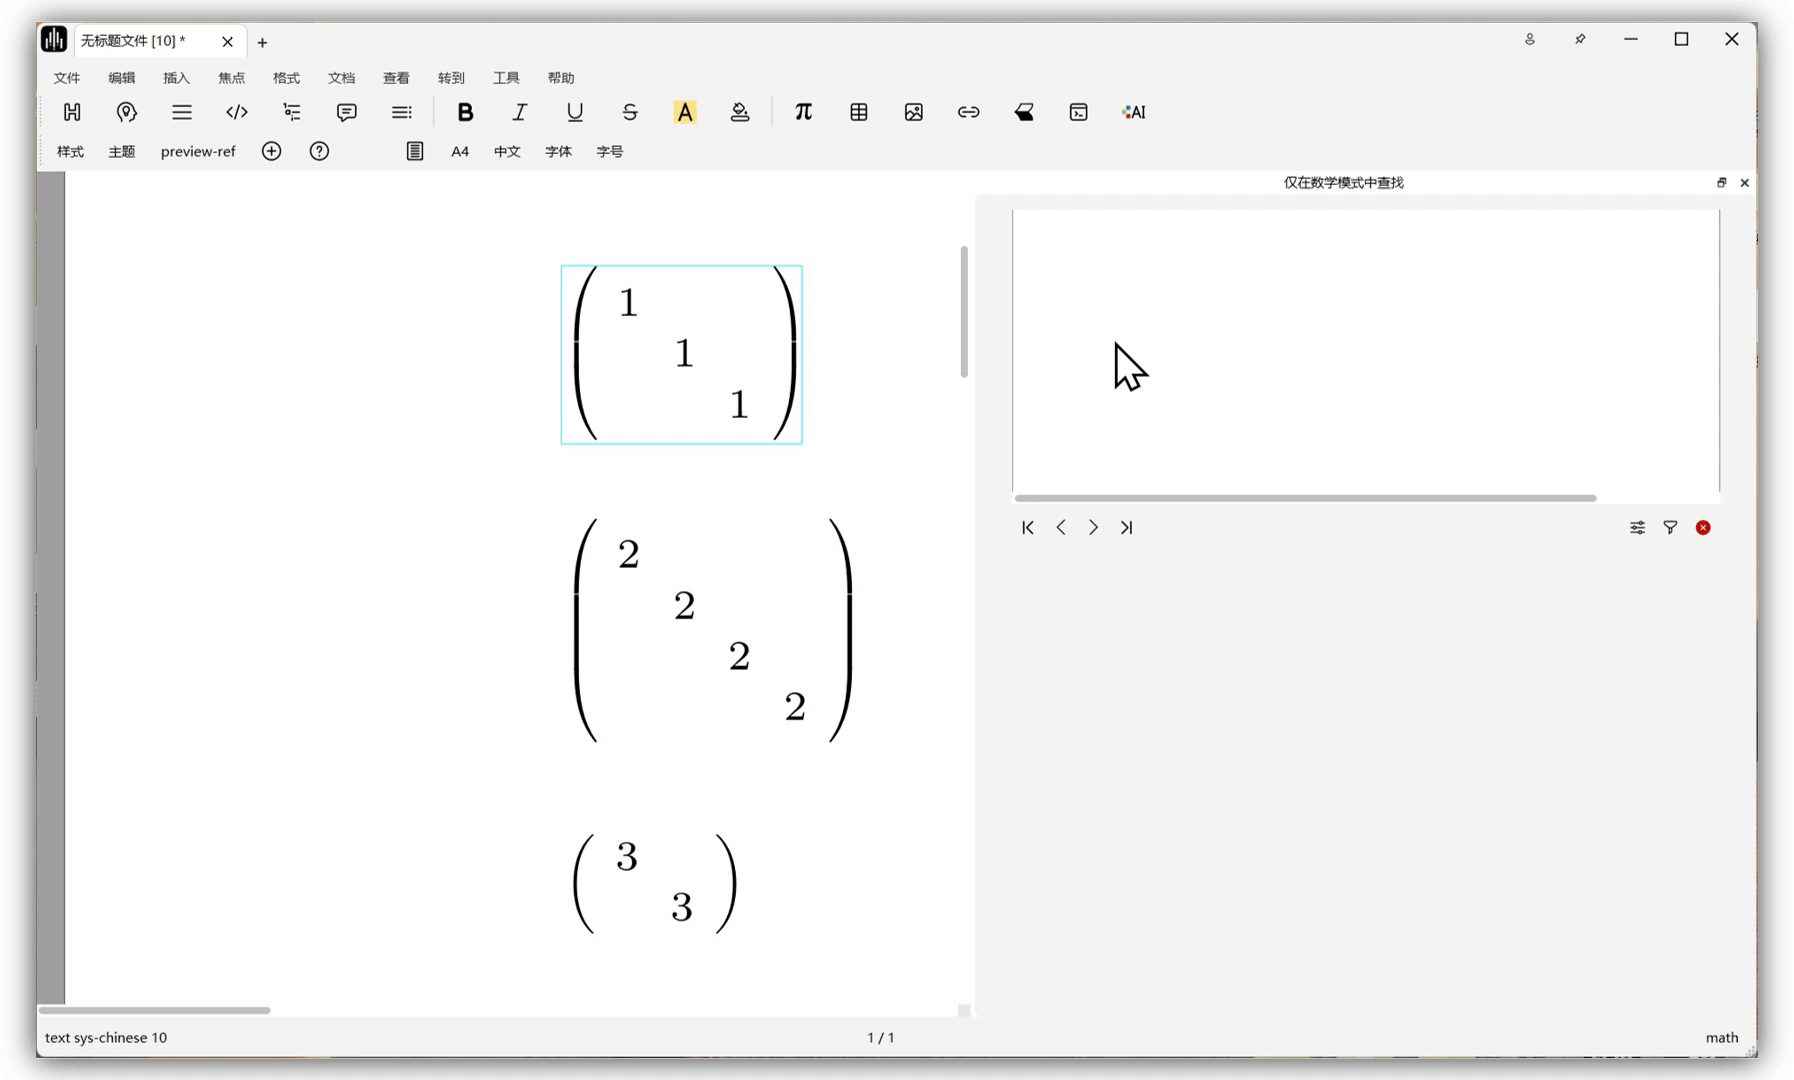The height and width of the screenshot is (1080, 1794).
Task: Click the Bold formatting icon
Action: (x=465, y=112)
